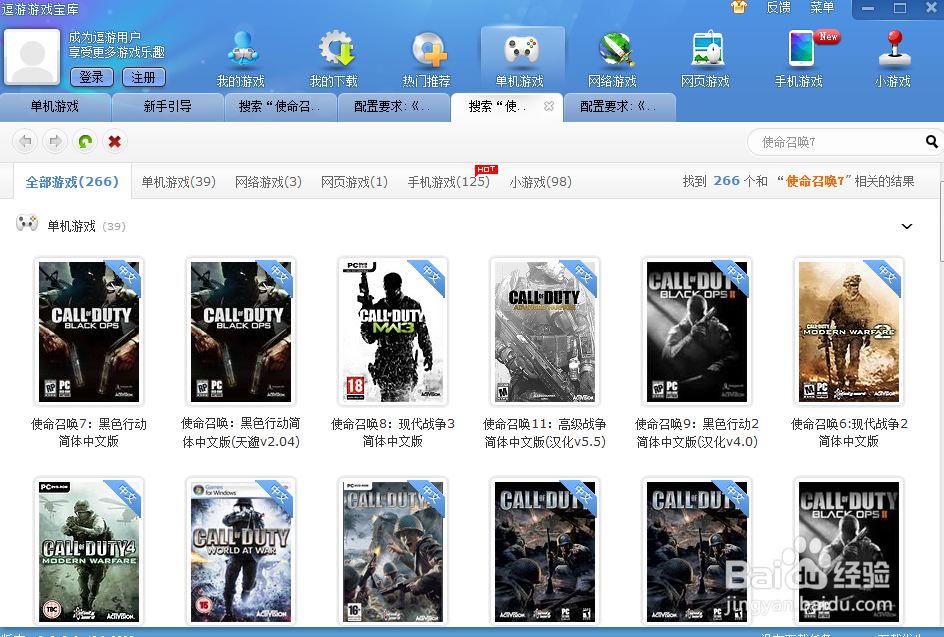The image size is (944, 637).
Task: Select the 单机游戏 gamepad icon
Action: pyautogui.click(x=521, y=49)
